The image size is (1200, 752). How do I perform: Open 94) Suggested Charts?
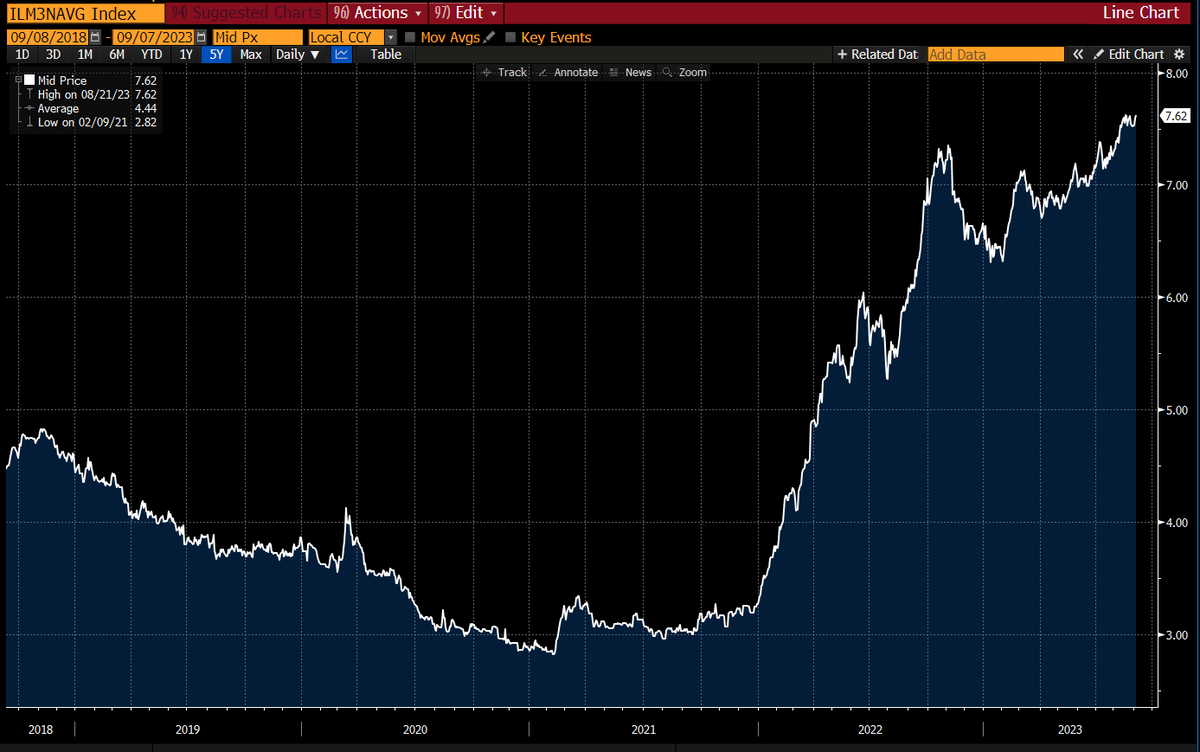(246, 13)
